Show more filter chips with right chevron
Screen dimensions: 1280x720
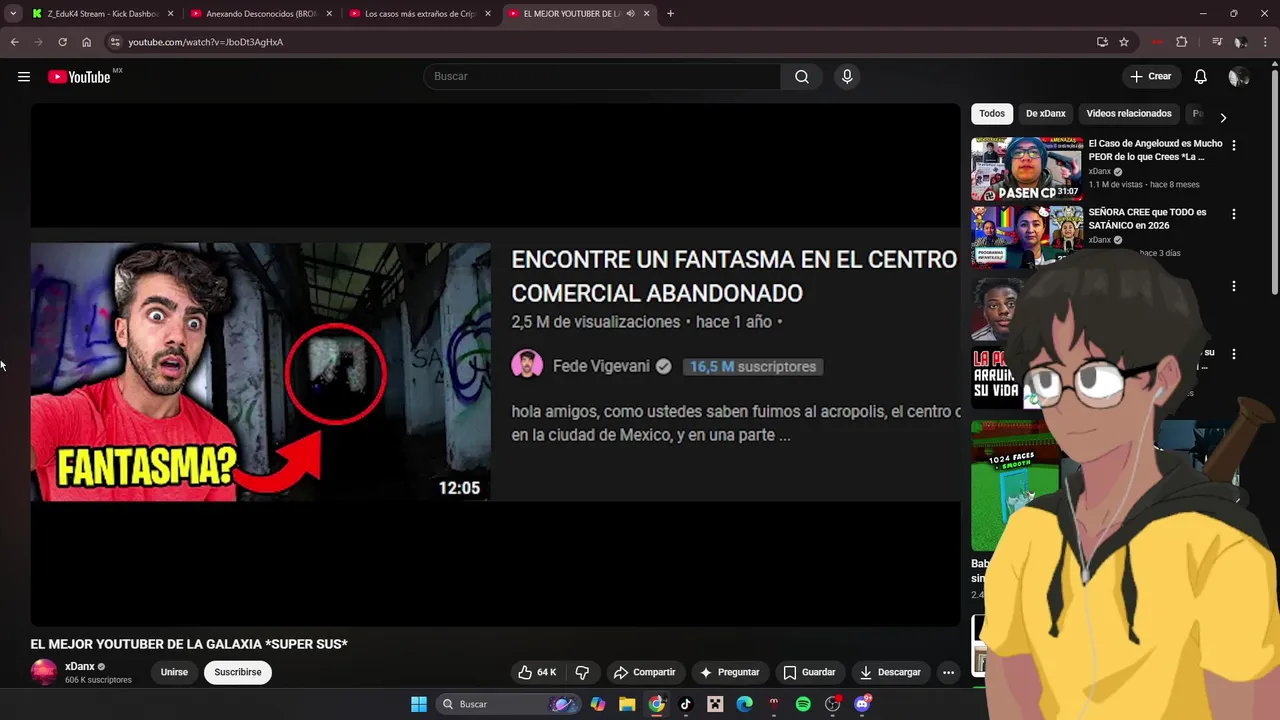(x=1222, y=118)
